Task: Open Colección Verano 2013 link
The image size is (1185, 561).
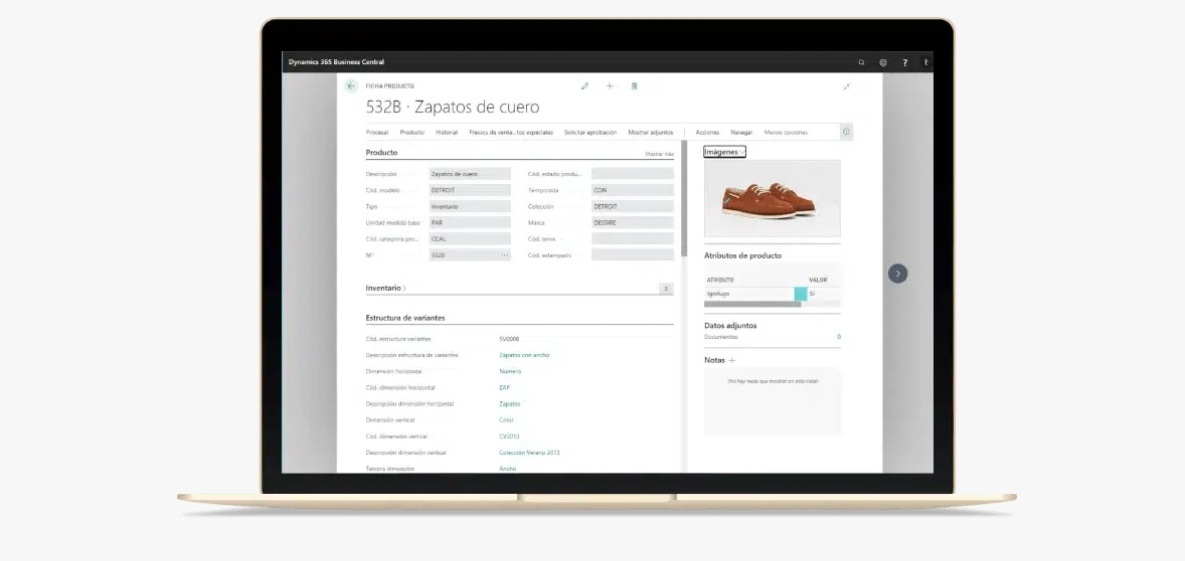Action: 530,453
